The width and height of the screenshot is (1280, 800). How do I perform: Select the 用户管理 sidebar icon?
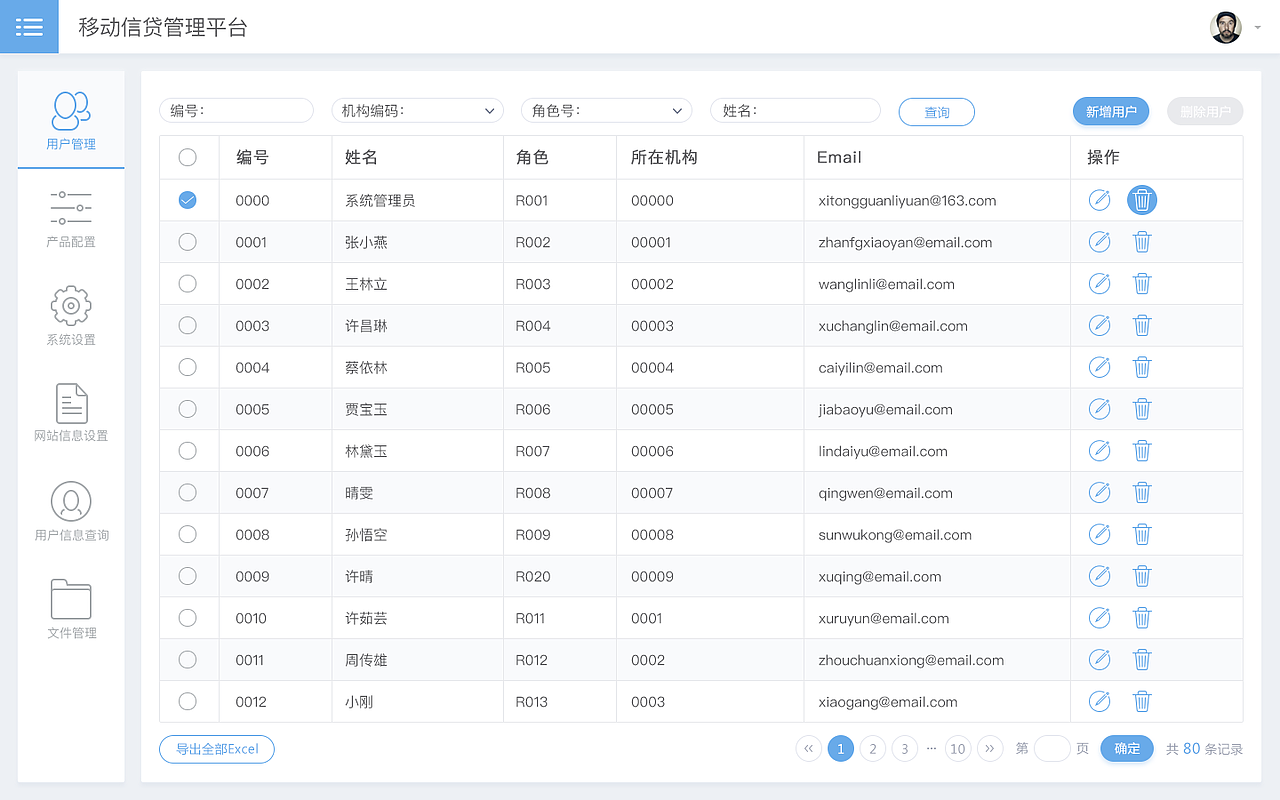pos(71,118)
